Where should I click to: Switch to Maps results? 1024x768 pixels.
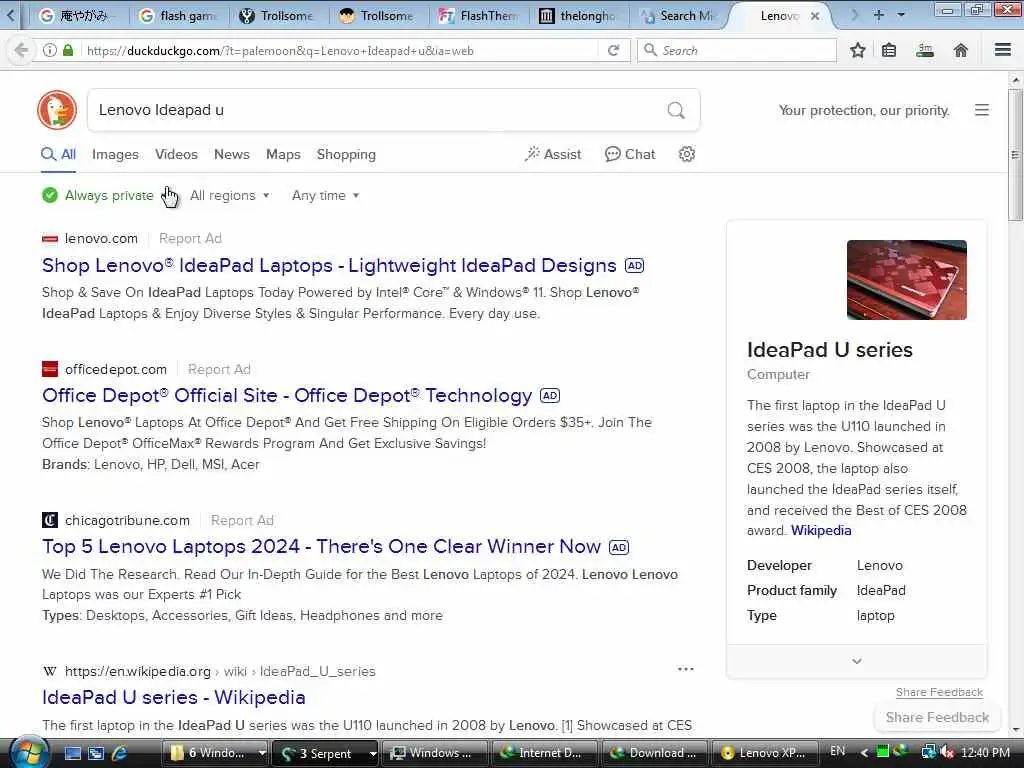[x=283, y=154]
